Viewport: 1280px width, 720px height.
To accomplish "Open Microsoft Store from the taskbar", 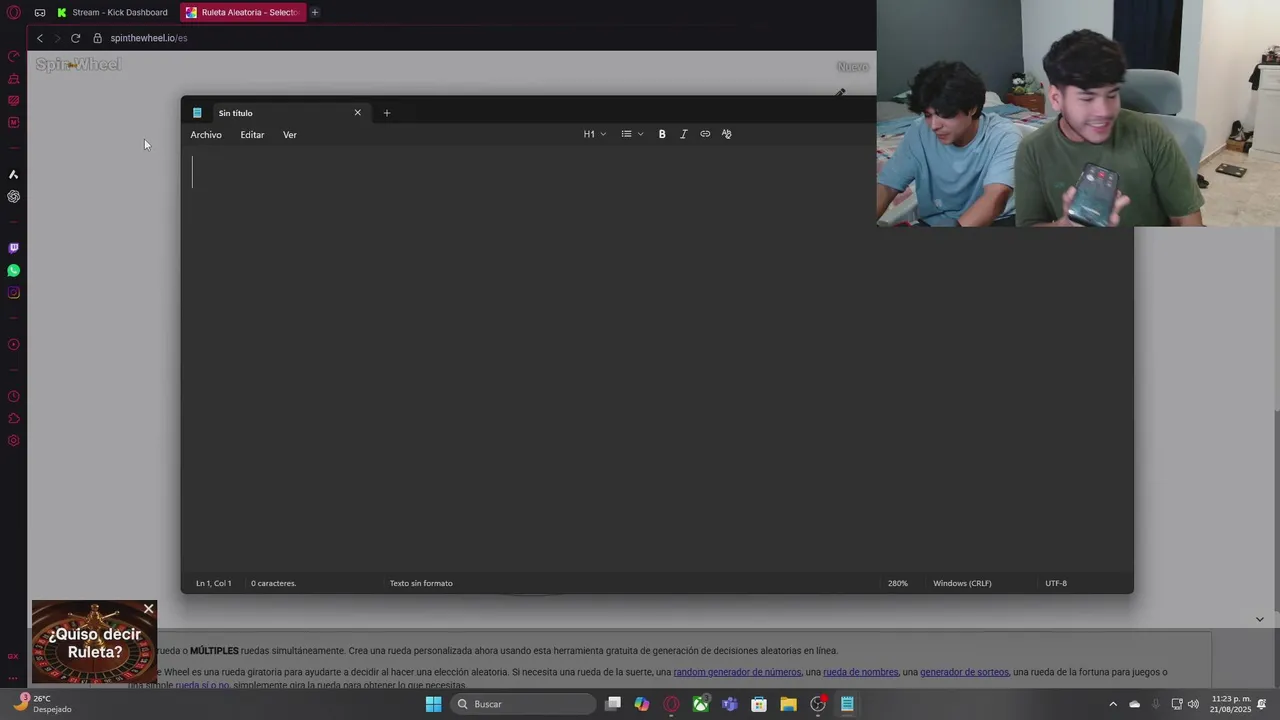I will pos(759,704).
